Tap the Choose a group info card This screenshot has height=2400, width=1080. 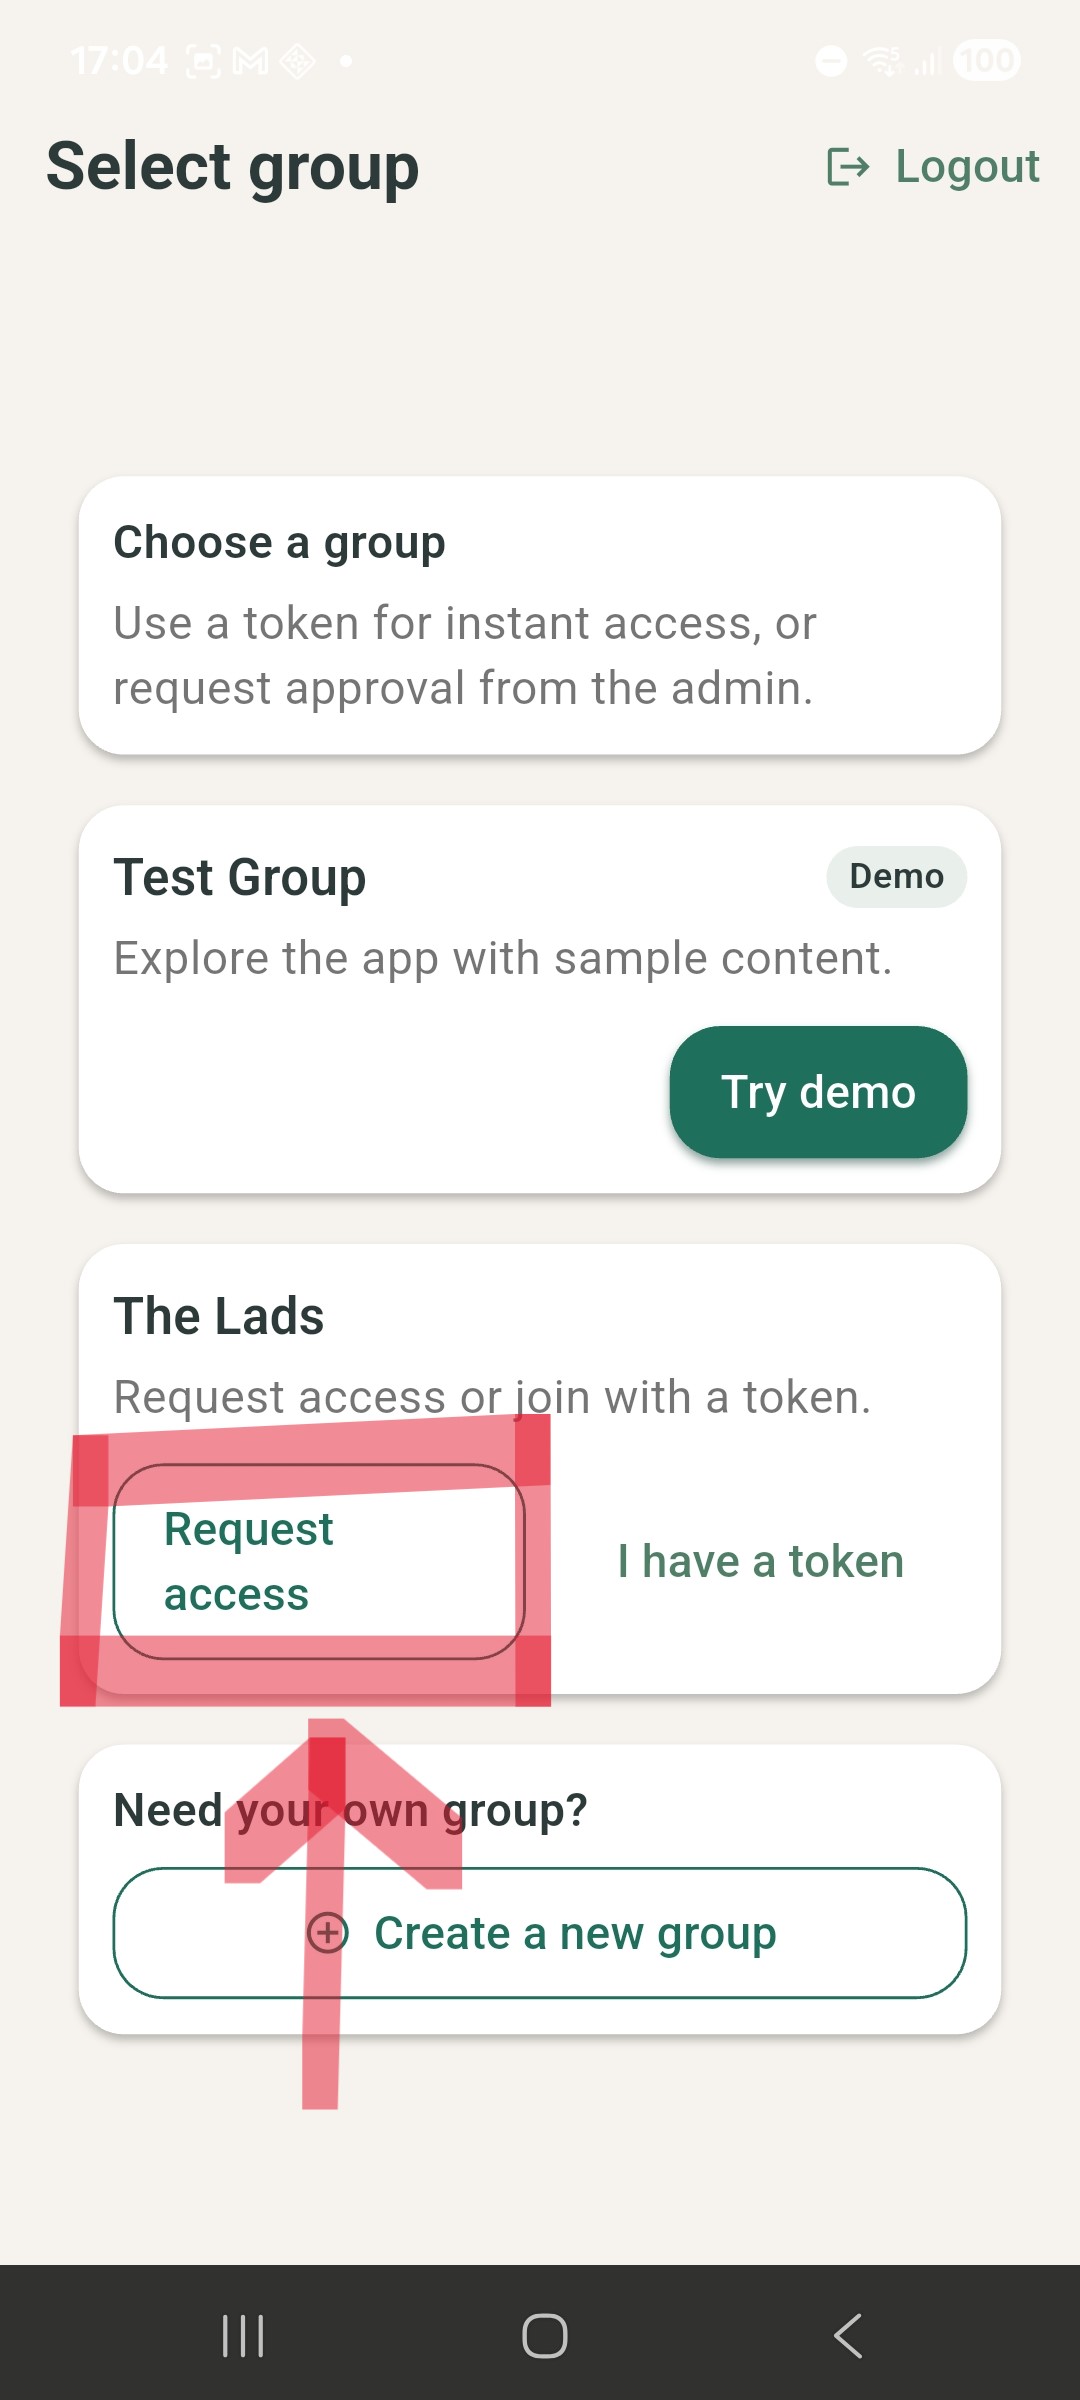pyautogui.click(x=540, y=615)
